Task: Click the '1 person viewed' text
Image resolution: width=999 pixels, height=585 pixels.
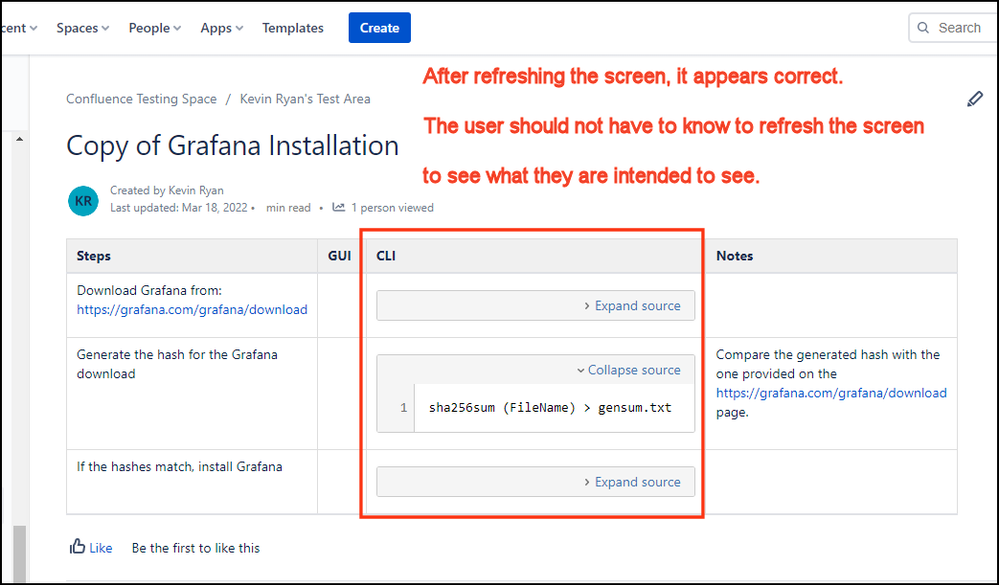Action: [392, 208]
